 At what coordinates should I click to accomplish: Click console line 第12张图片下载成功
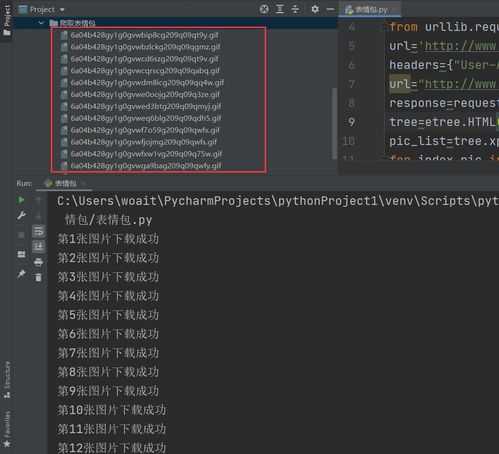pyautogui.click(x=112, y=447)
